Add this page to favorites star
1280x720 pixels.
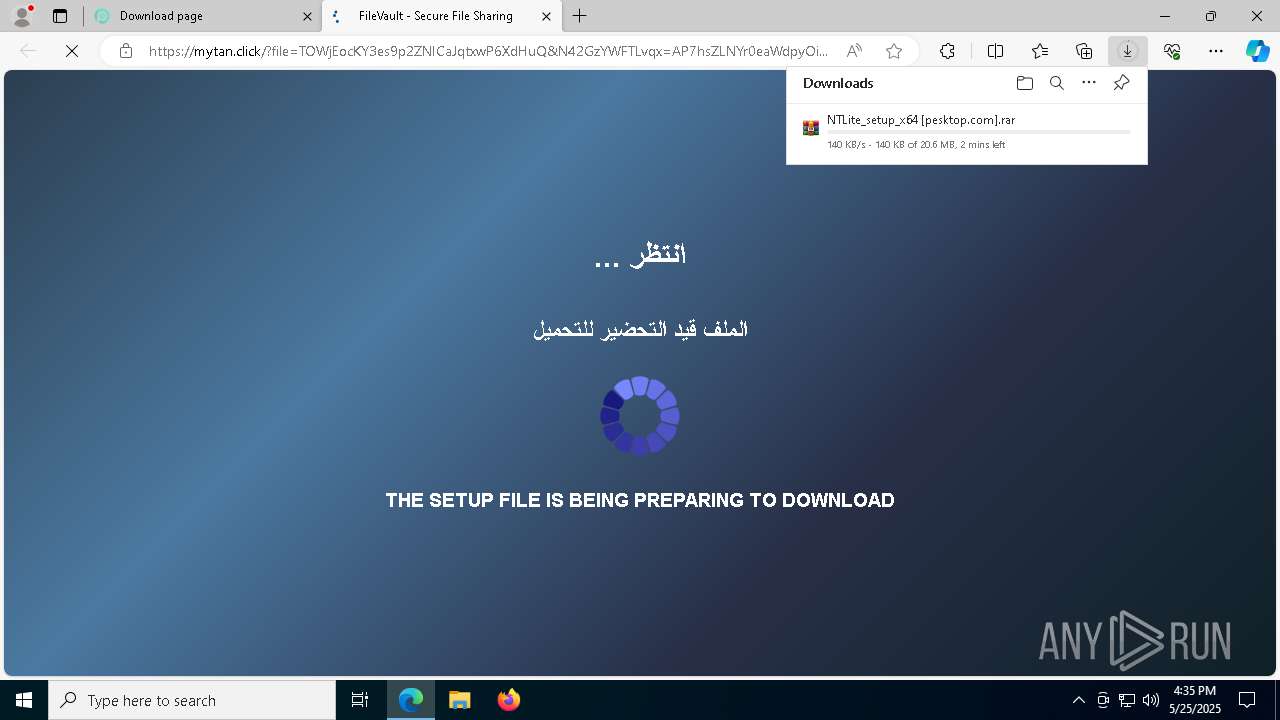[894, 51]
